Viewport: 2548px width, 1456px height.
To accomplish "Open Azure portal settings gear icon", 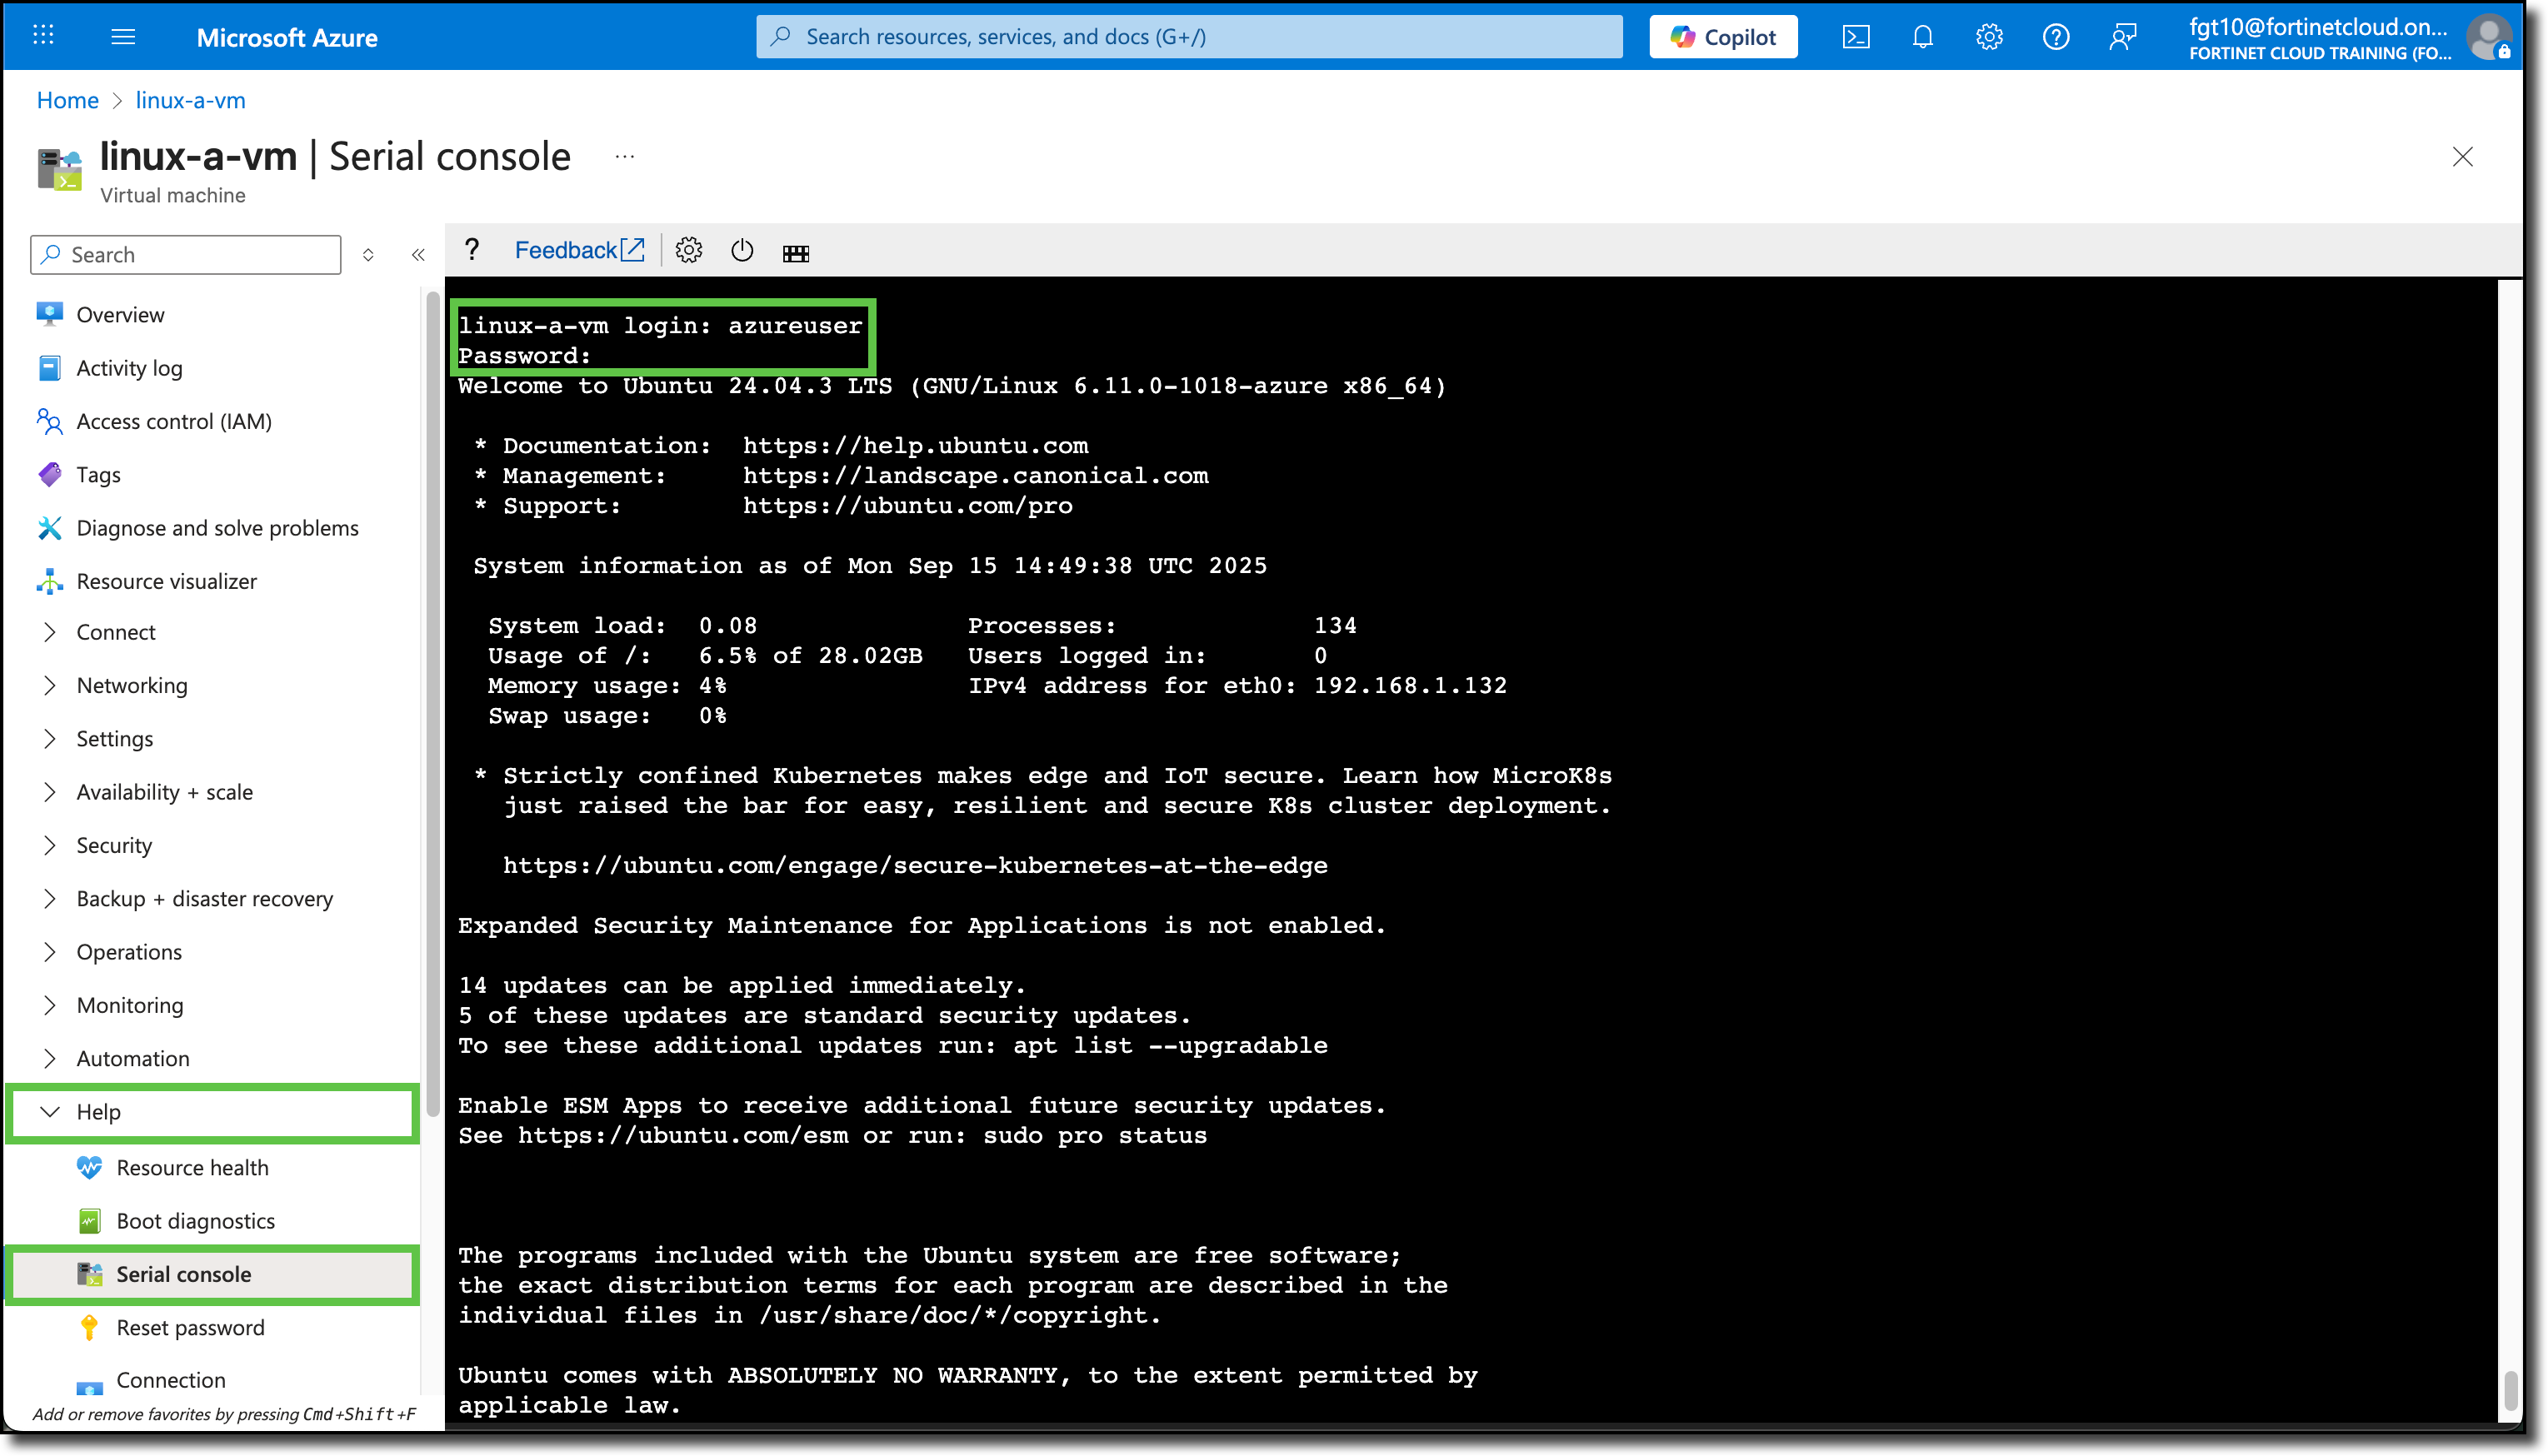I will tap(1989, 36).
